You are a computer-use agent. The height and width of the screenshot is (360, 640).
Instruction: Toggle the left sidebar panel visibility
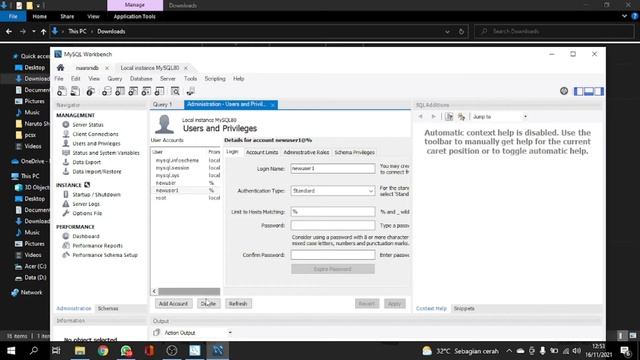[x=578, y=91]
